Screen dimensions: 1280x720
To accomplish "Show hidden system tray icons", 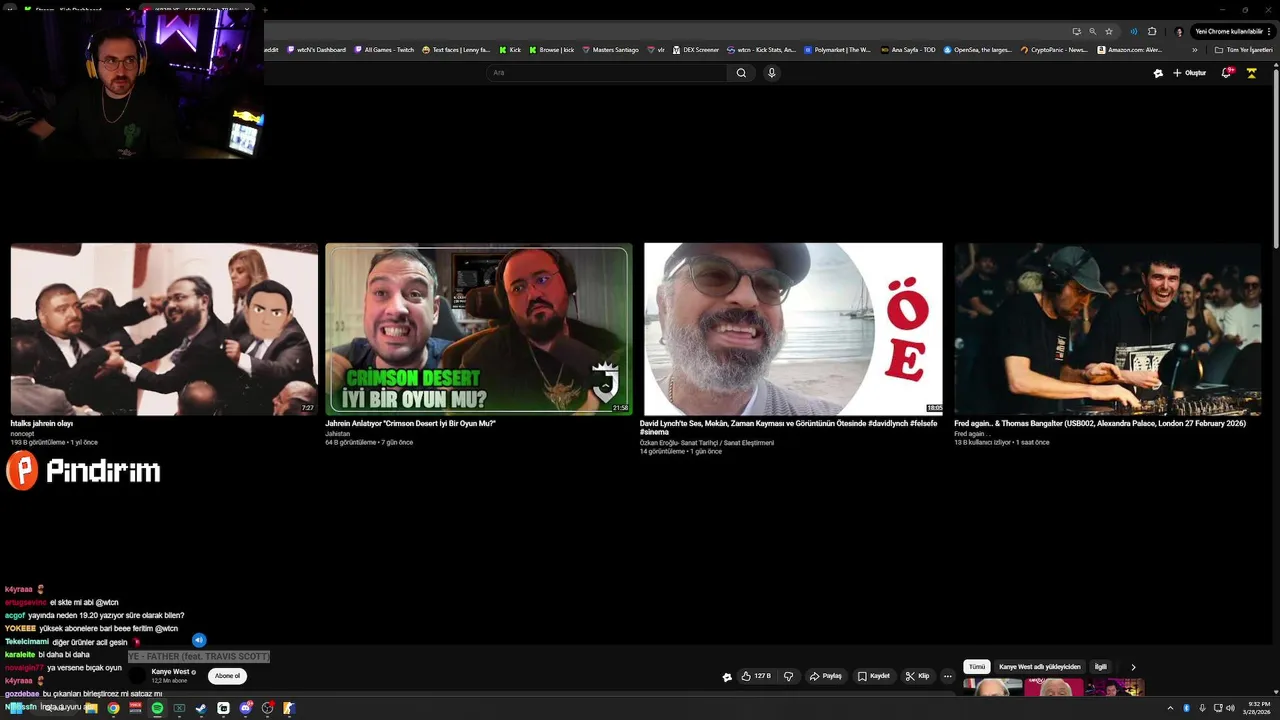I will tap(1170, 708).
